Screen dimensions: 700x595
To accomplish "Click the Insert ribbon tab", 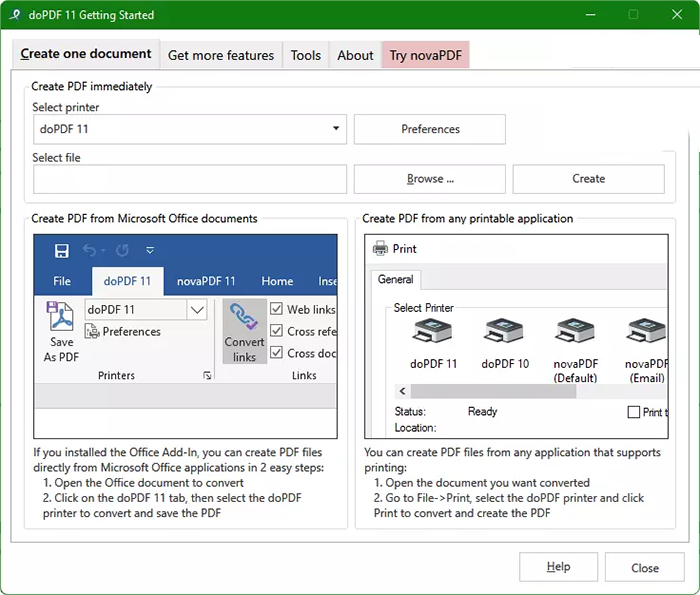I will pos(327,281).
